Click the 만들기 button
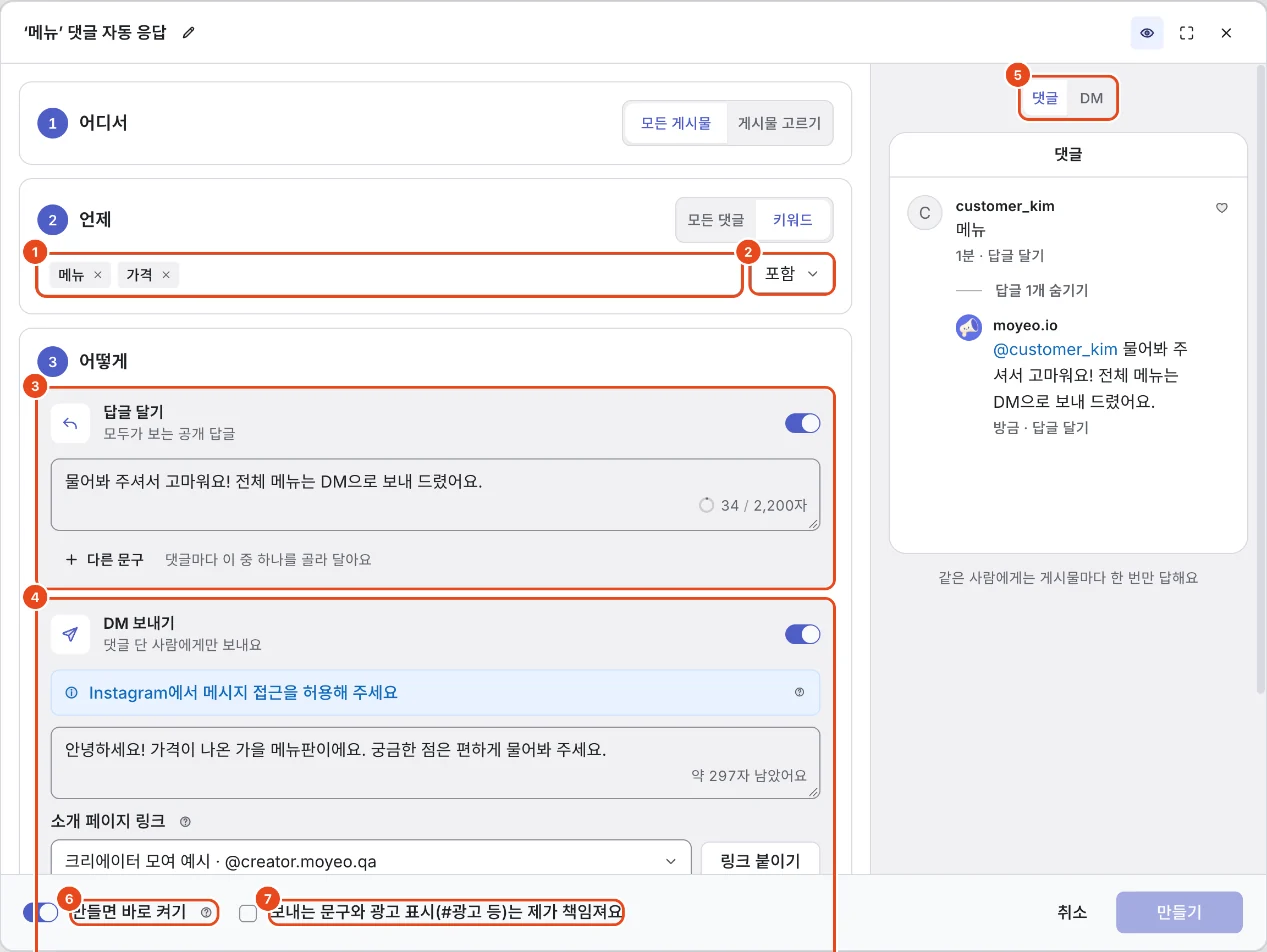The height and width of the screenshot is (952, 1267). [1179, 912]
